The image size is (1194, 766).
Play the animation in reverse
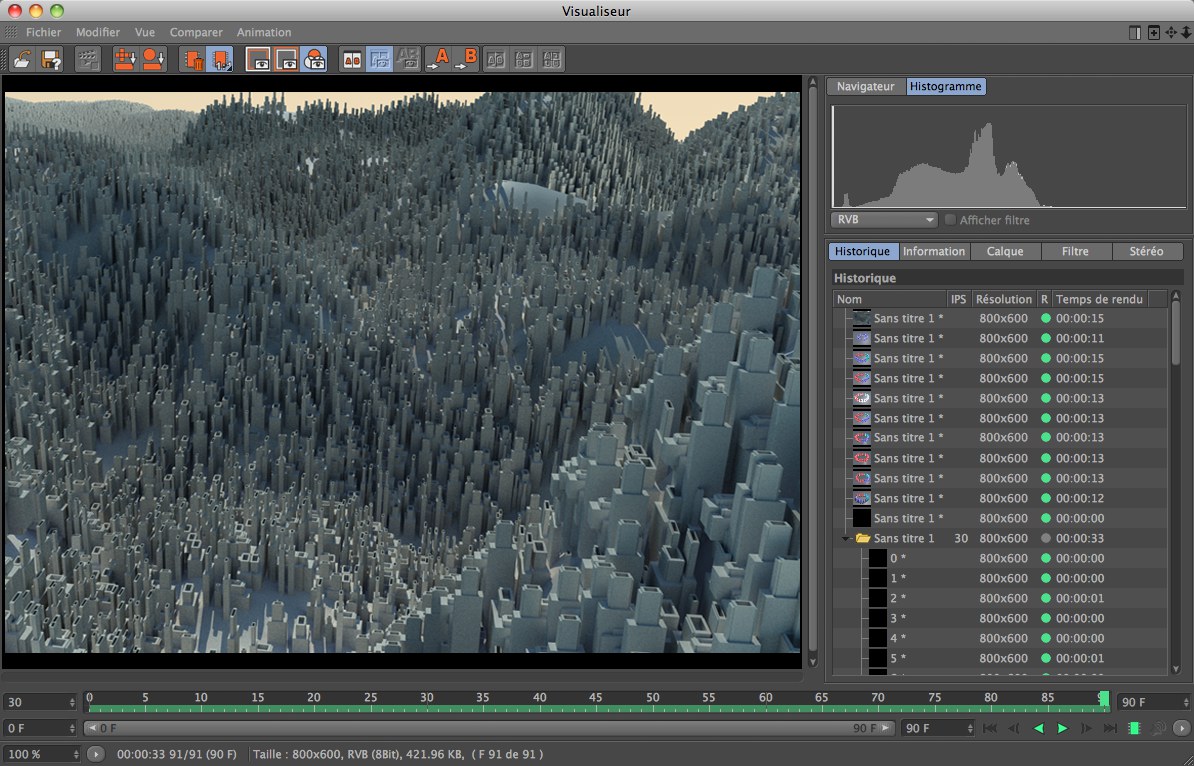pyautogui.click(x=1038, y=728)
